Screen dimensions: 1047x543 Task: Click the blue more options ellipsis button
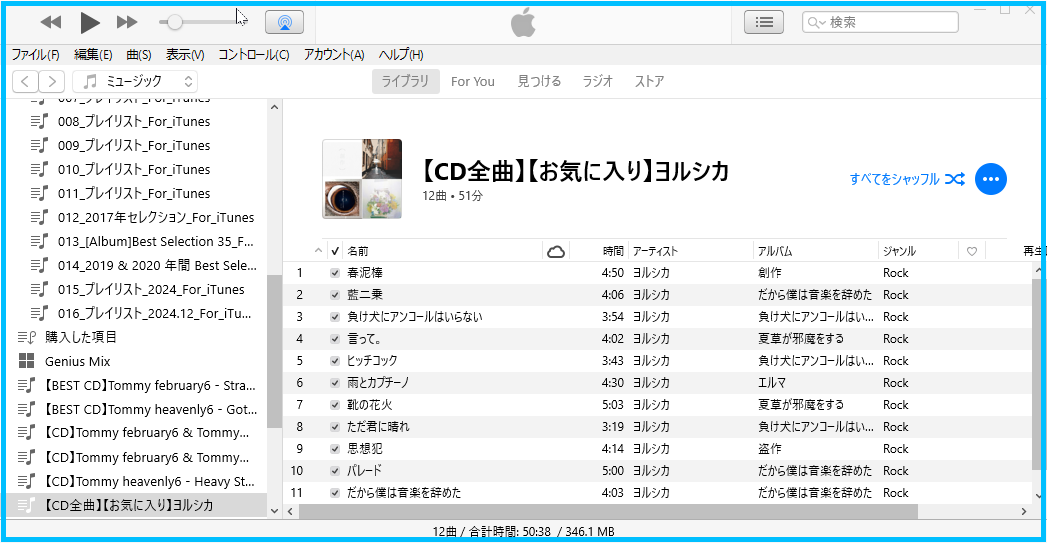[990, 179]
